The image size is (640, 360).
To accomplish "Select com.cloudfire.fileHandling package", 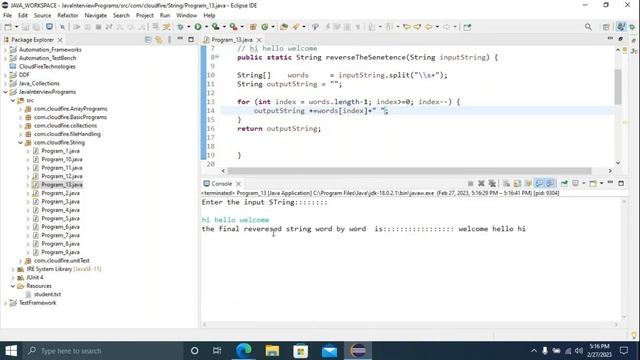I will (x=67, y=134).
